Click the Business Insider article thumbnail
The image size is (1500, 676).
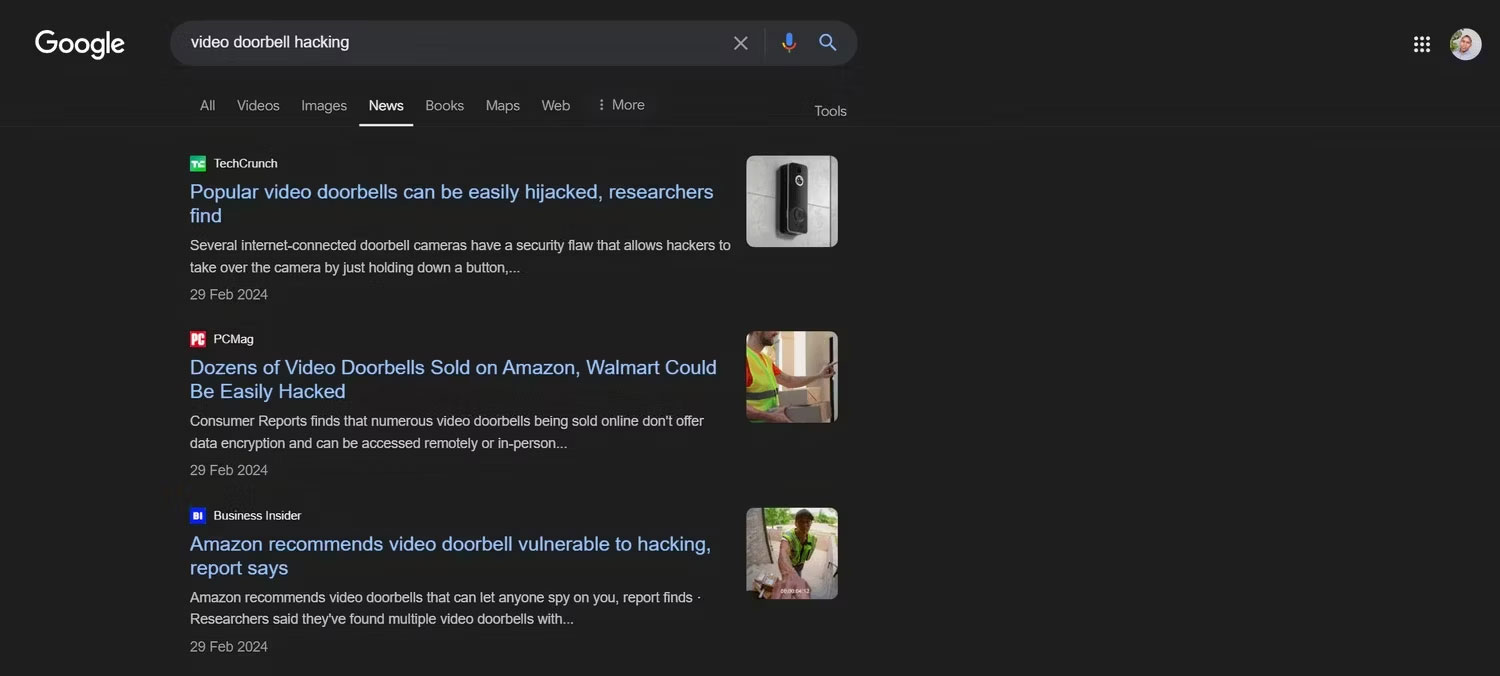click(792, 553)
